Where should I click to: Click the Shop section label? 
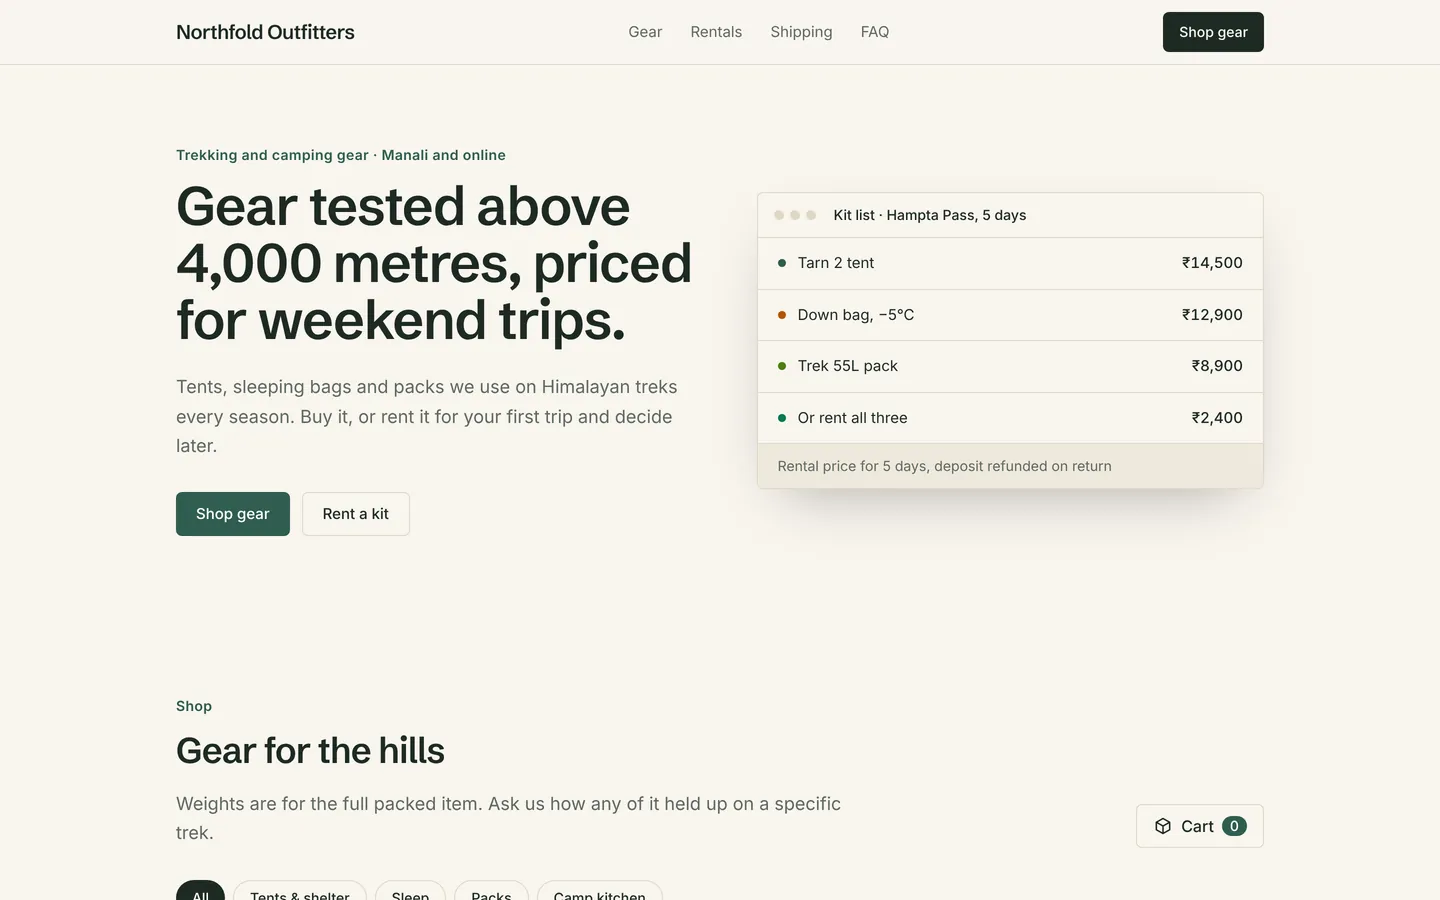click(194, 706)
